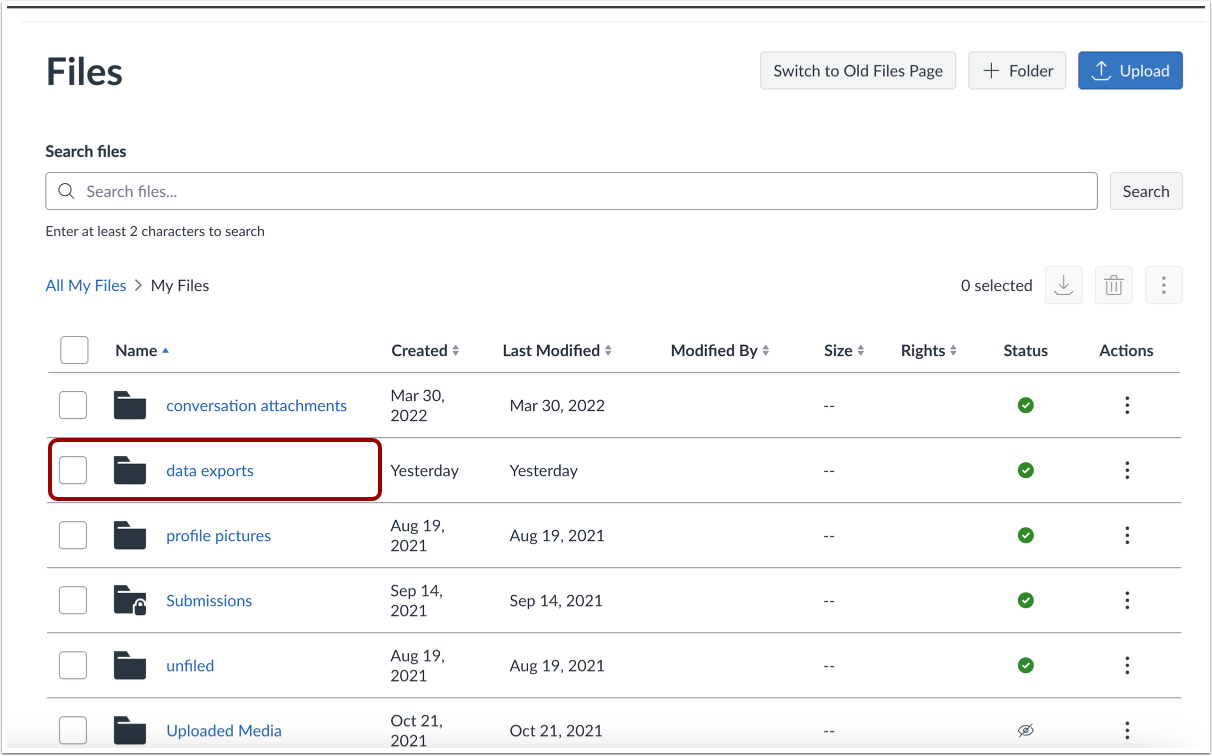Viewport: 1212px width, 756px height.
Task: Check the data exports folder checkbox
Action: point(73,470)
